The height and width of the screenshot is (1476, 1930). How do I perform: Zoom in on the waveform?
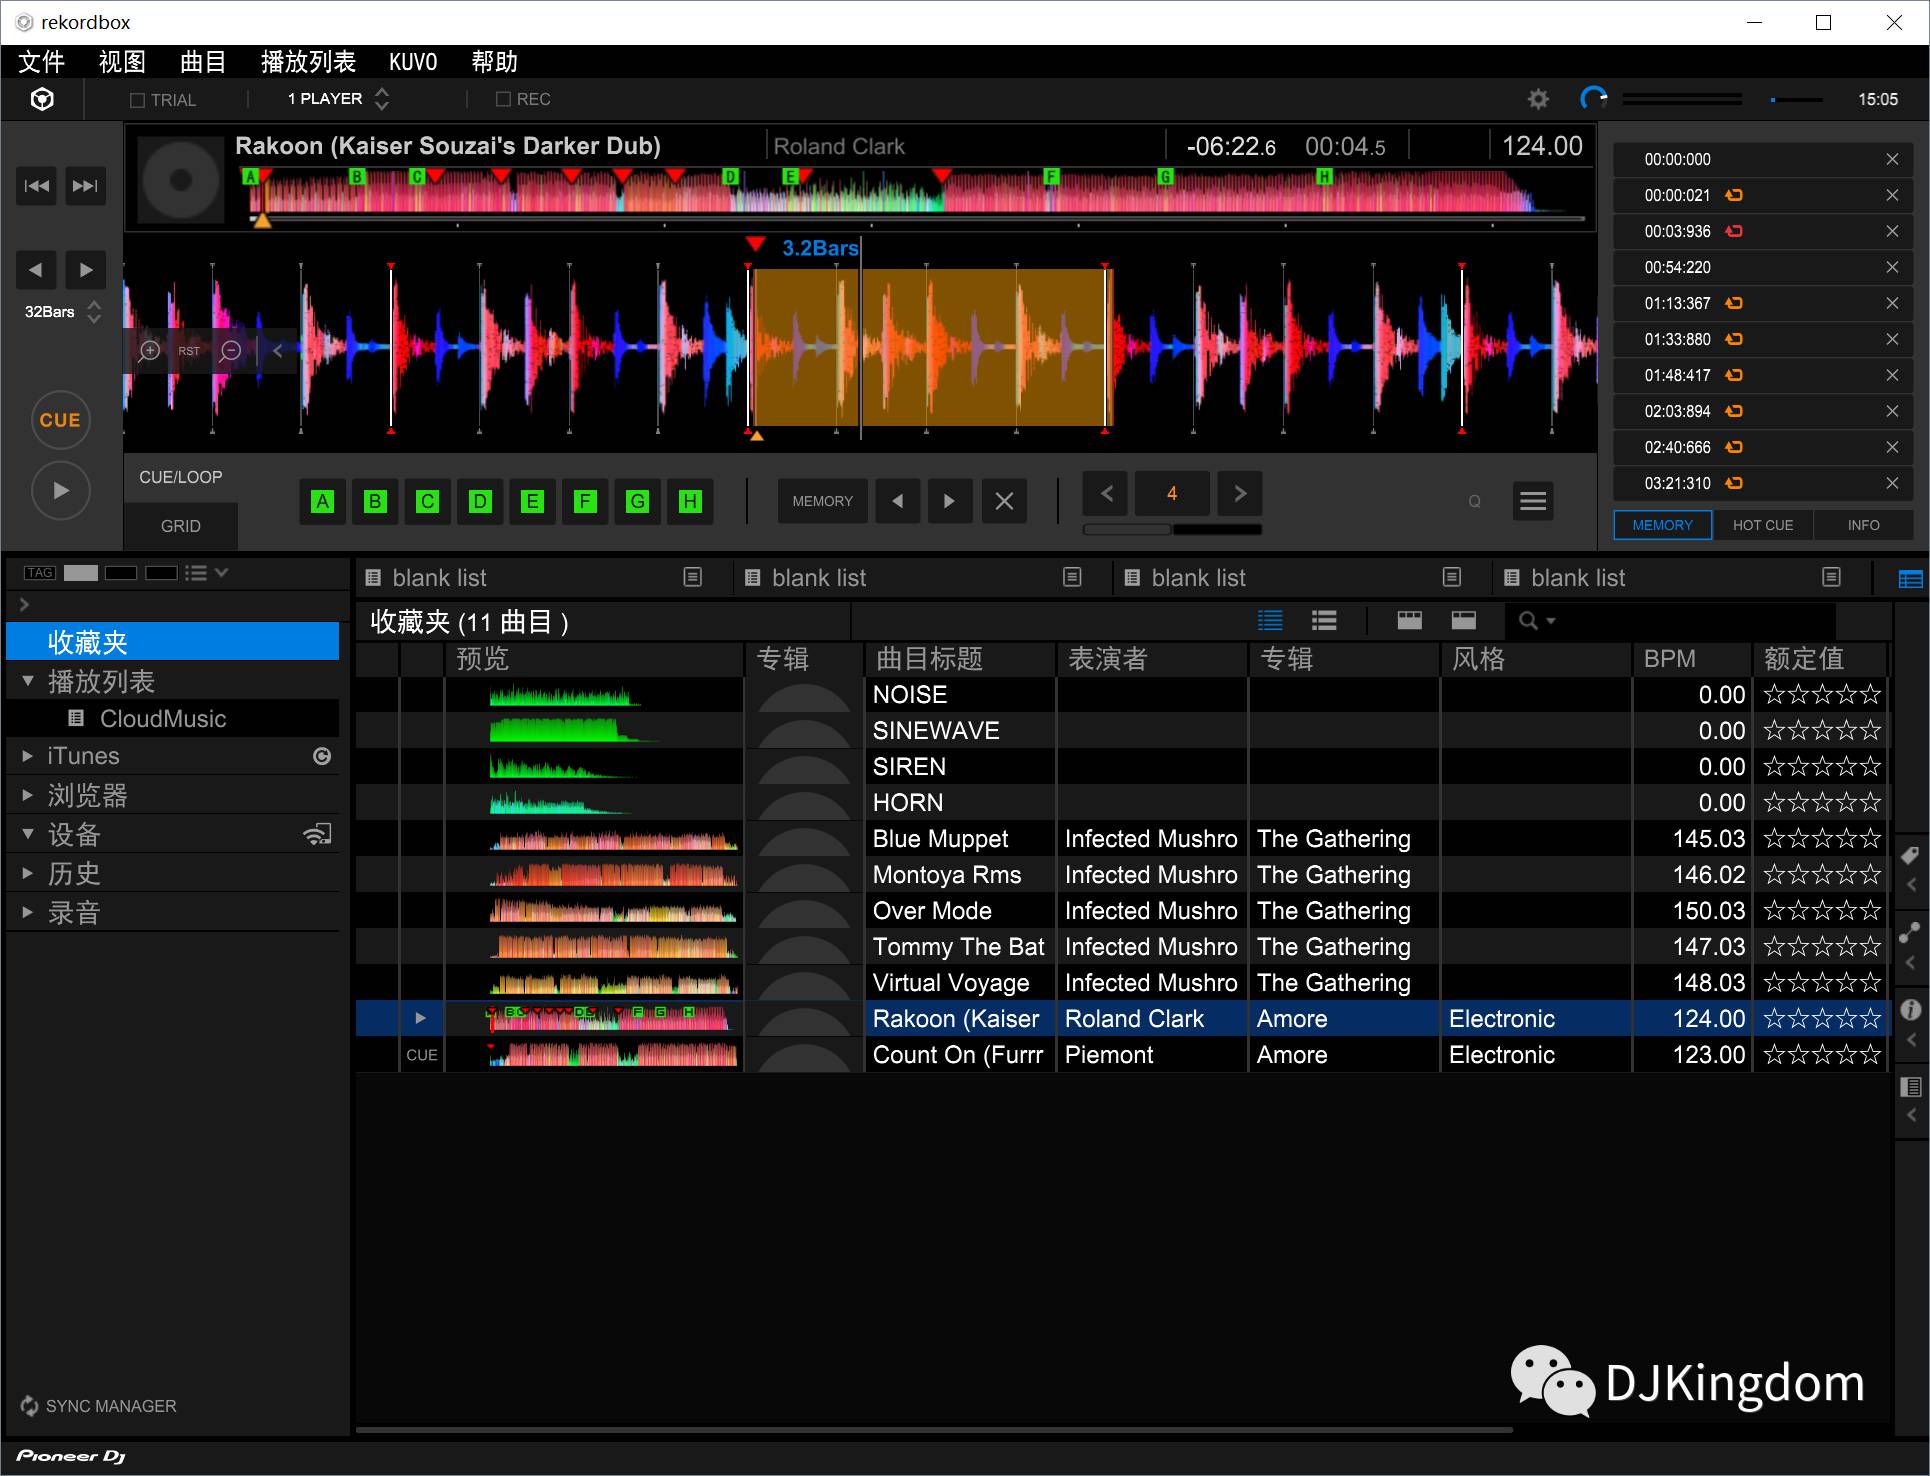click(x=150, y=351)
